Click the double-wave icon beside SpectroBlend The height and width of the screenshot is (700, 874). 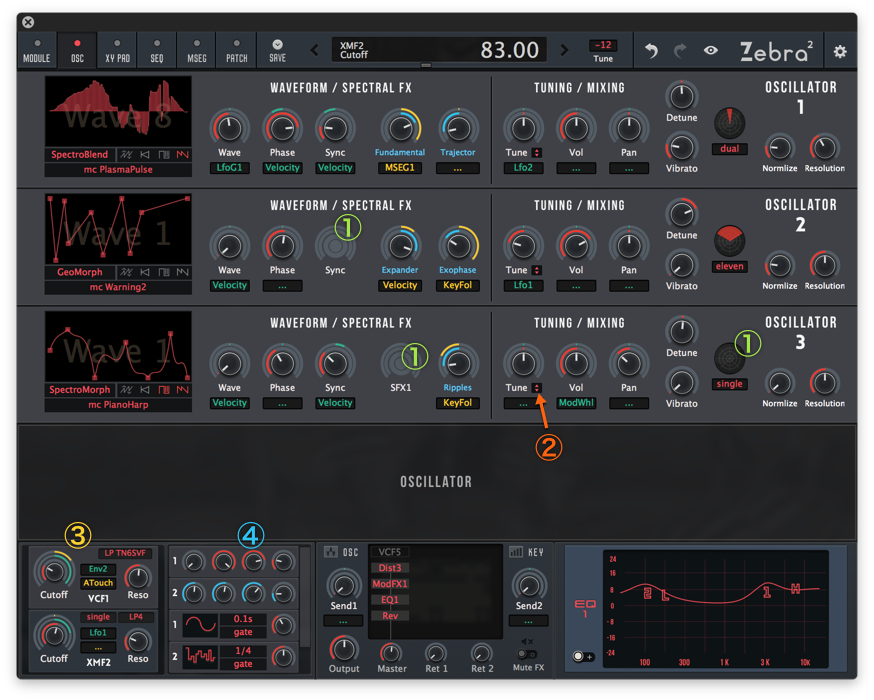(127, 154)
